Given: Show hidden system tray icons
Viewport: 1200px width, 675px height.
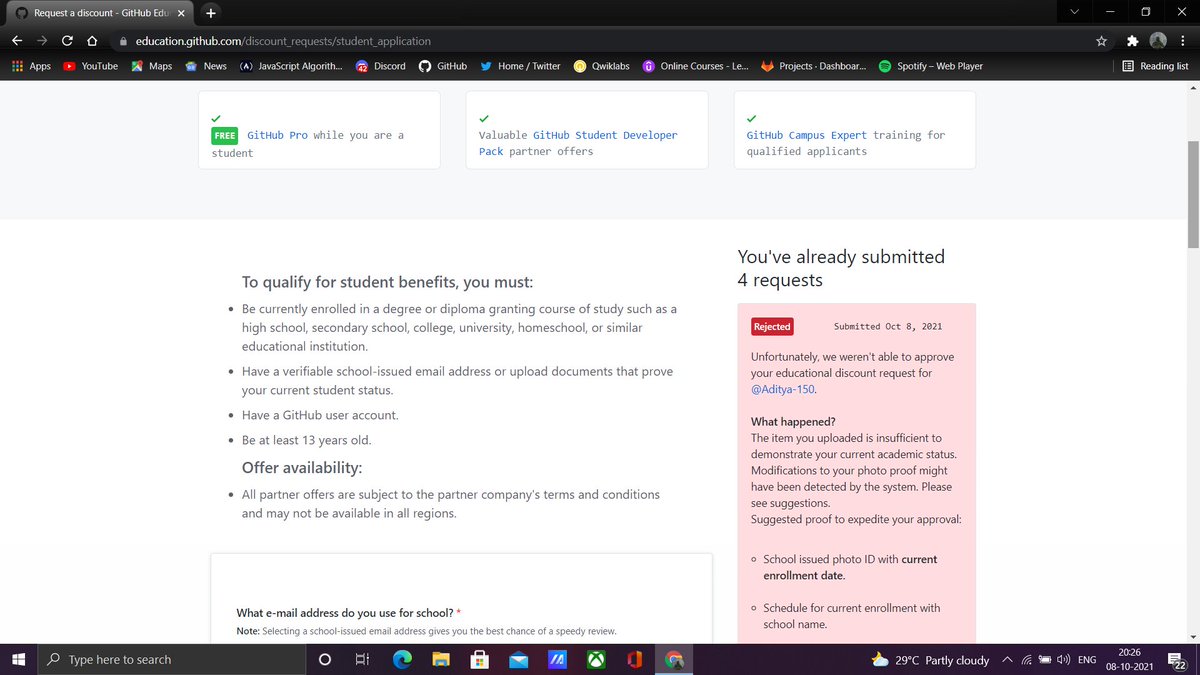Looking at the screenshot, I should (1007, 660).
